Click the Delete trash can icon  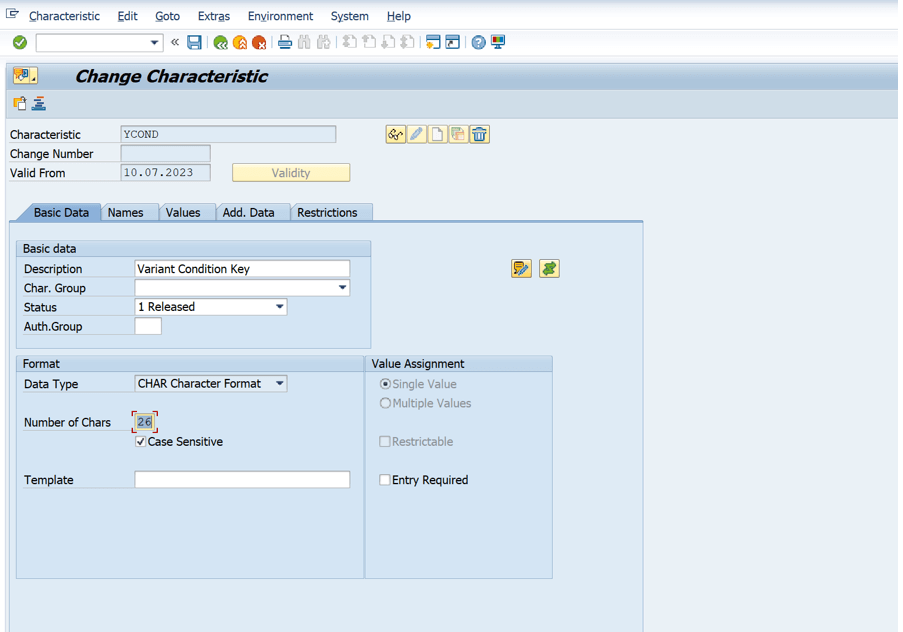coord(479,134)
